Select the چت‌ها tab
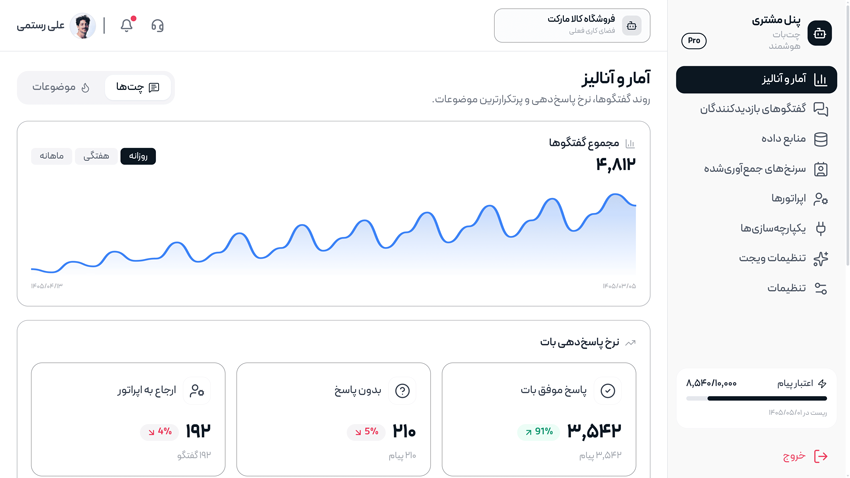850x478 pixels. coord(138,87)
